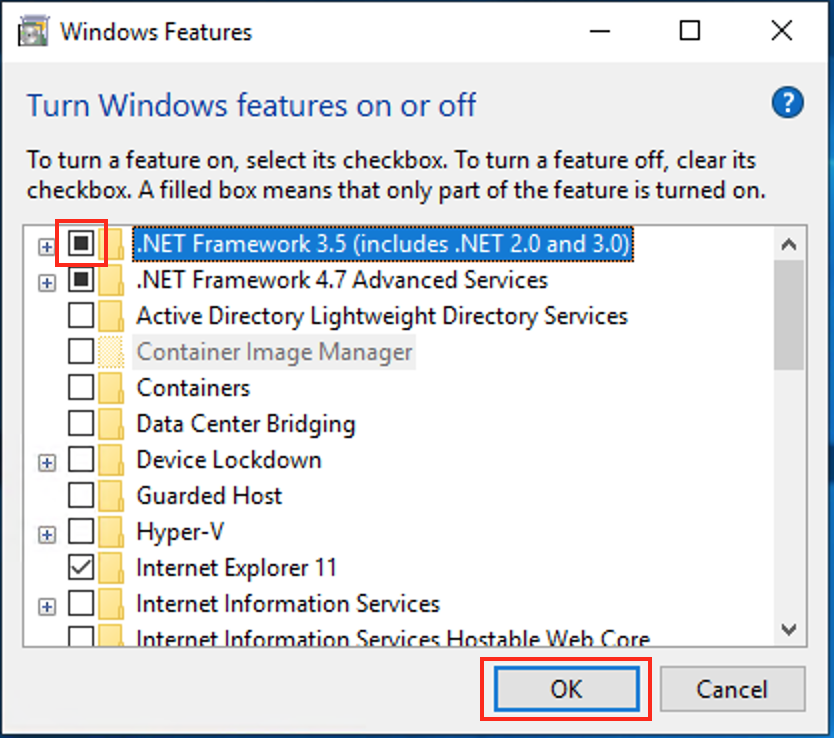Uncheck the Internet Explorer 11 checkbox
This screenshot has width=834, height=738.
coord(80,568)
